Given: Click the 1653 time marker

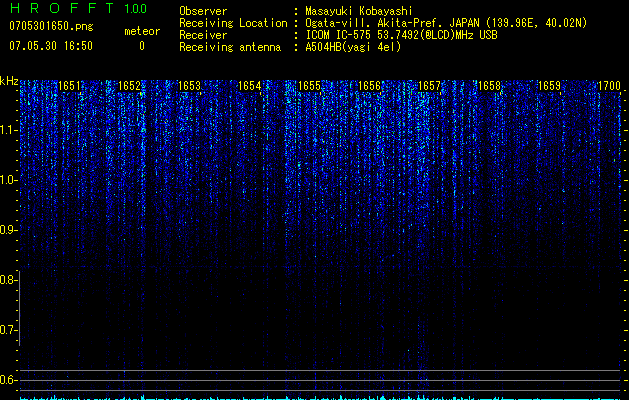Looking at the screenshot, I should pyautogui.click(x=189, y=86).
